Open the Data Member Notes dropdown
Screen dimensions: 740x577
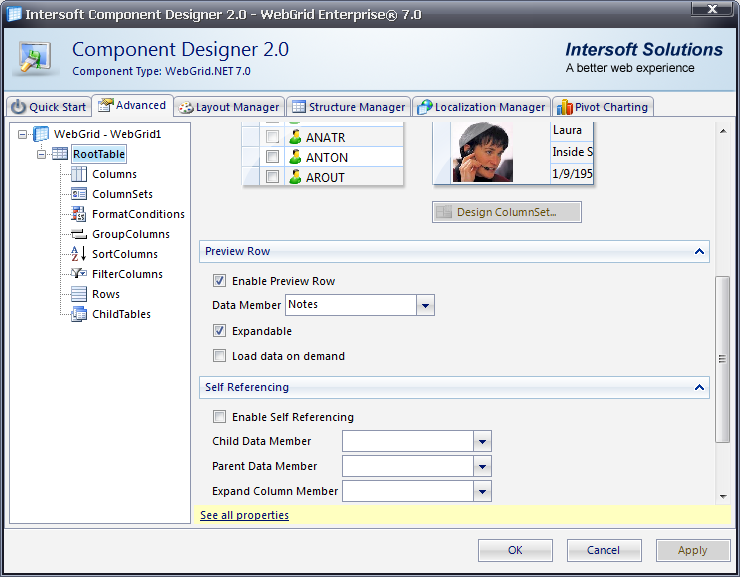point(425,305)
